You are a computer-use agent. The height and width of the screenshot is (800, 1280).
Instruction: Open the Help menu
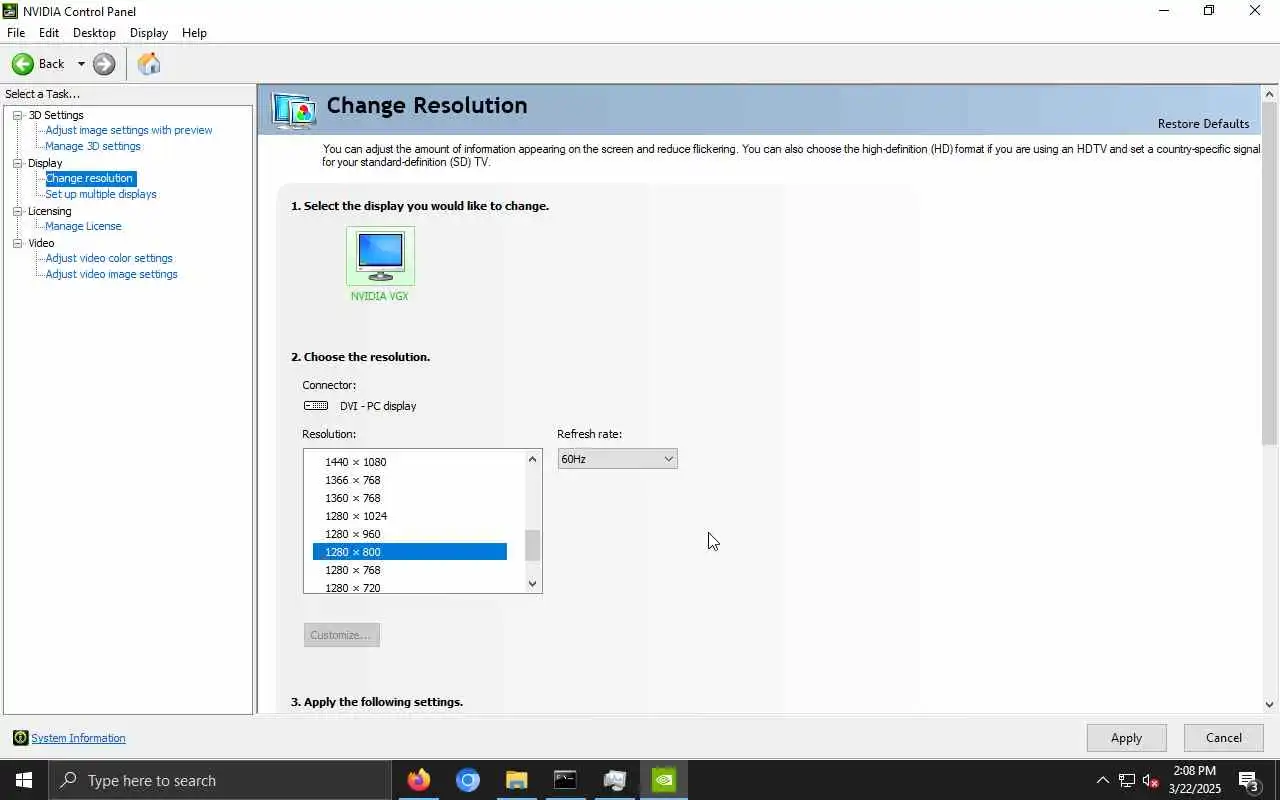(194, 33)
